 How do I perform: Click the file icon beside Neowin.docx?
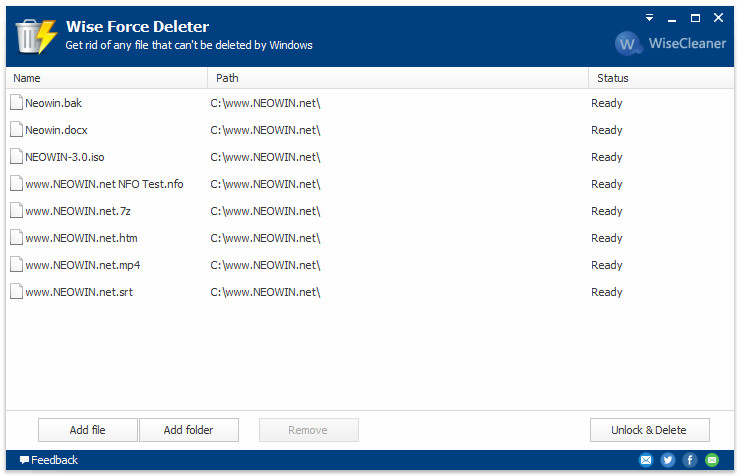[17, 129]
